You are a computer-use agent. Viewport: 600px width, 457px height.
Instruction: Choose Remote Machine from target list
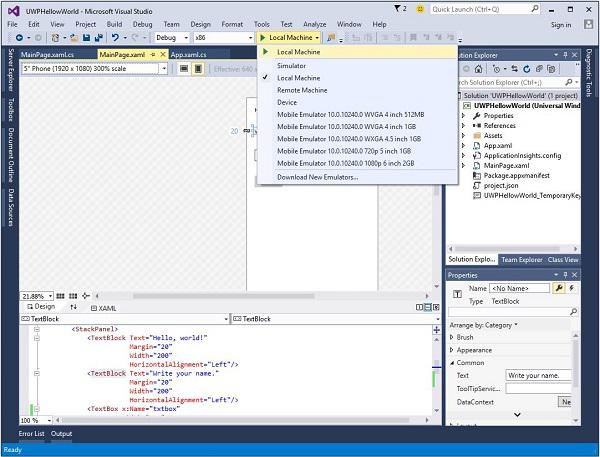coord(301,90)
